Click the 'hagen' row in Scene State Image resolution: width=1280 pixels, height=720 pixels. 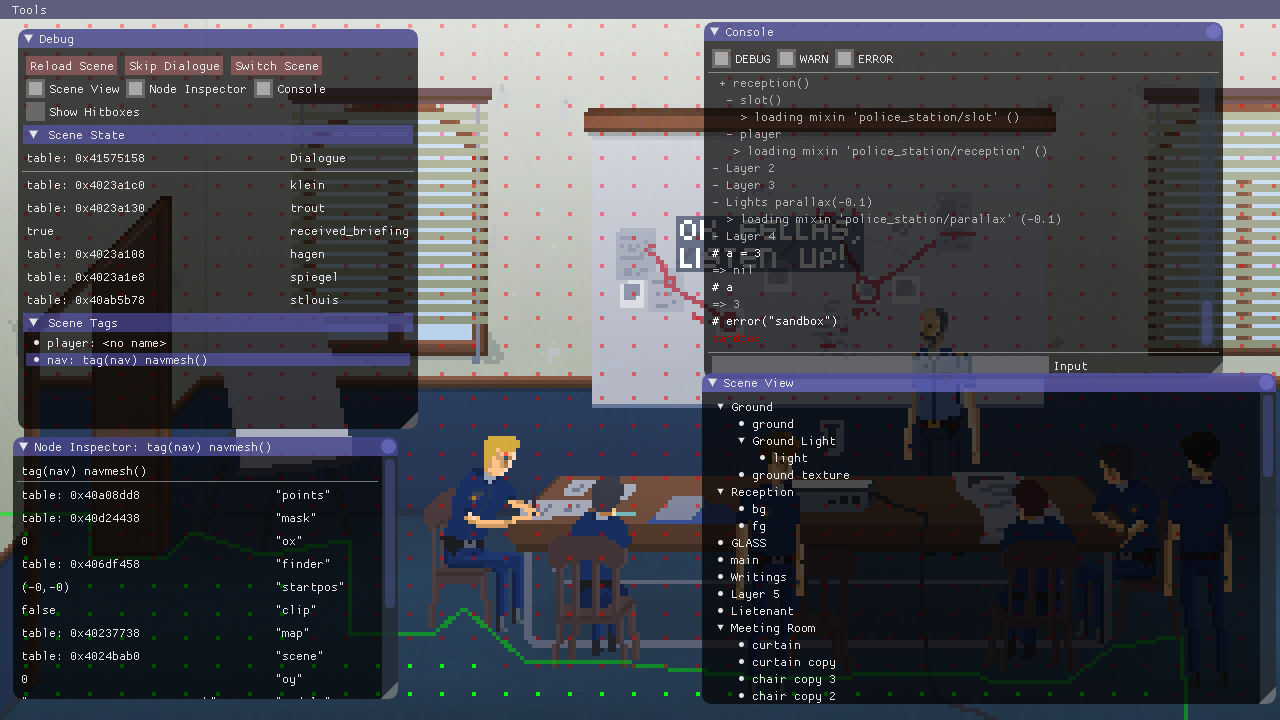pos(217,254)
